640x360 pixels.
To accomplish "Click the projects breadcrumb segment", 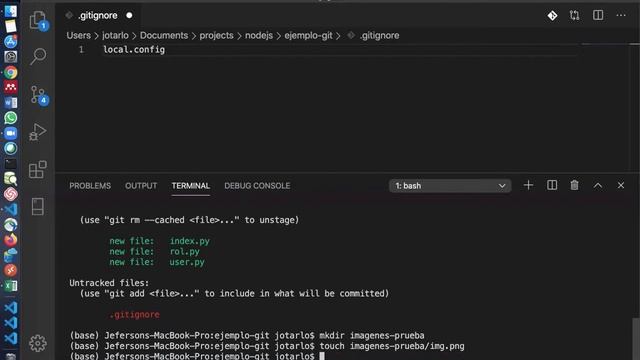I will point(216,36).
